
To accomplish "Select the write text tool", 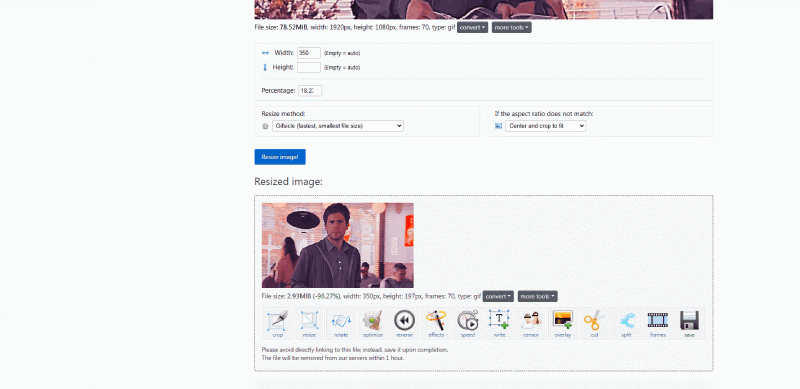I will click(499, 324).
